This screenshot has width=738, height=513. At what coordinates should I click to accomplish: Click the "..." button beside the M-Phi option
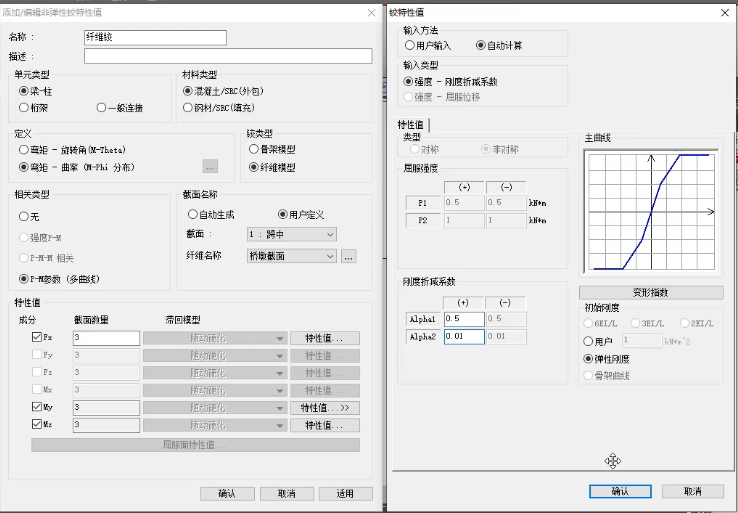coord(210,167)
